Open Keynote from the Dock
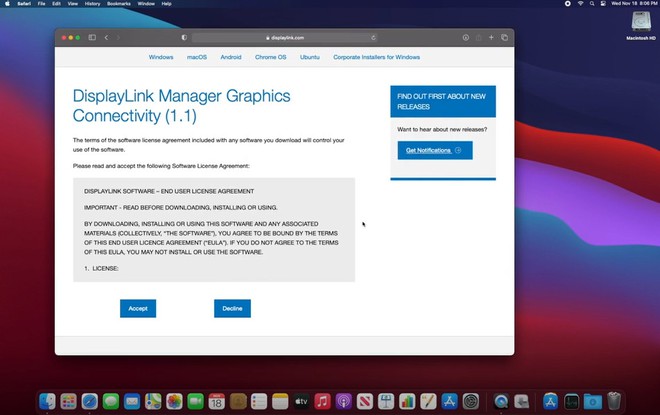This screenshot has height=415, width=660. pos(386,402)
